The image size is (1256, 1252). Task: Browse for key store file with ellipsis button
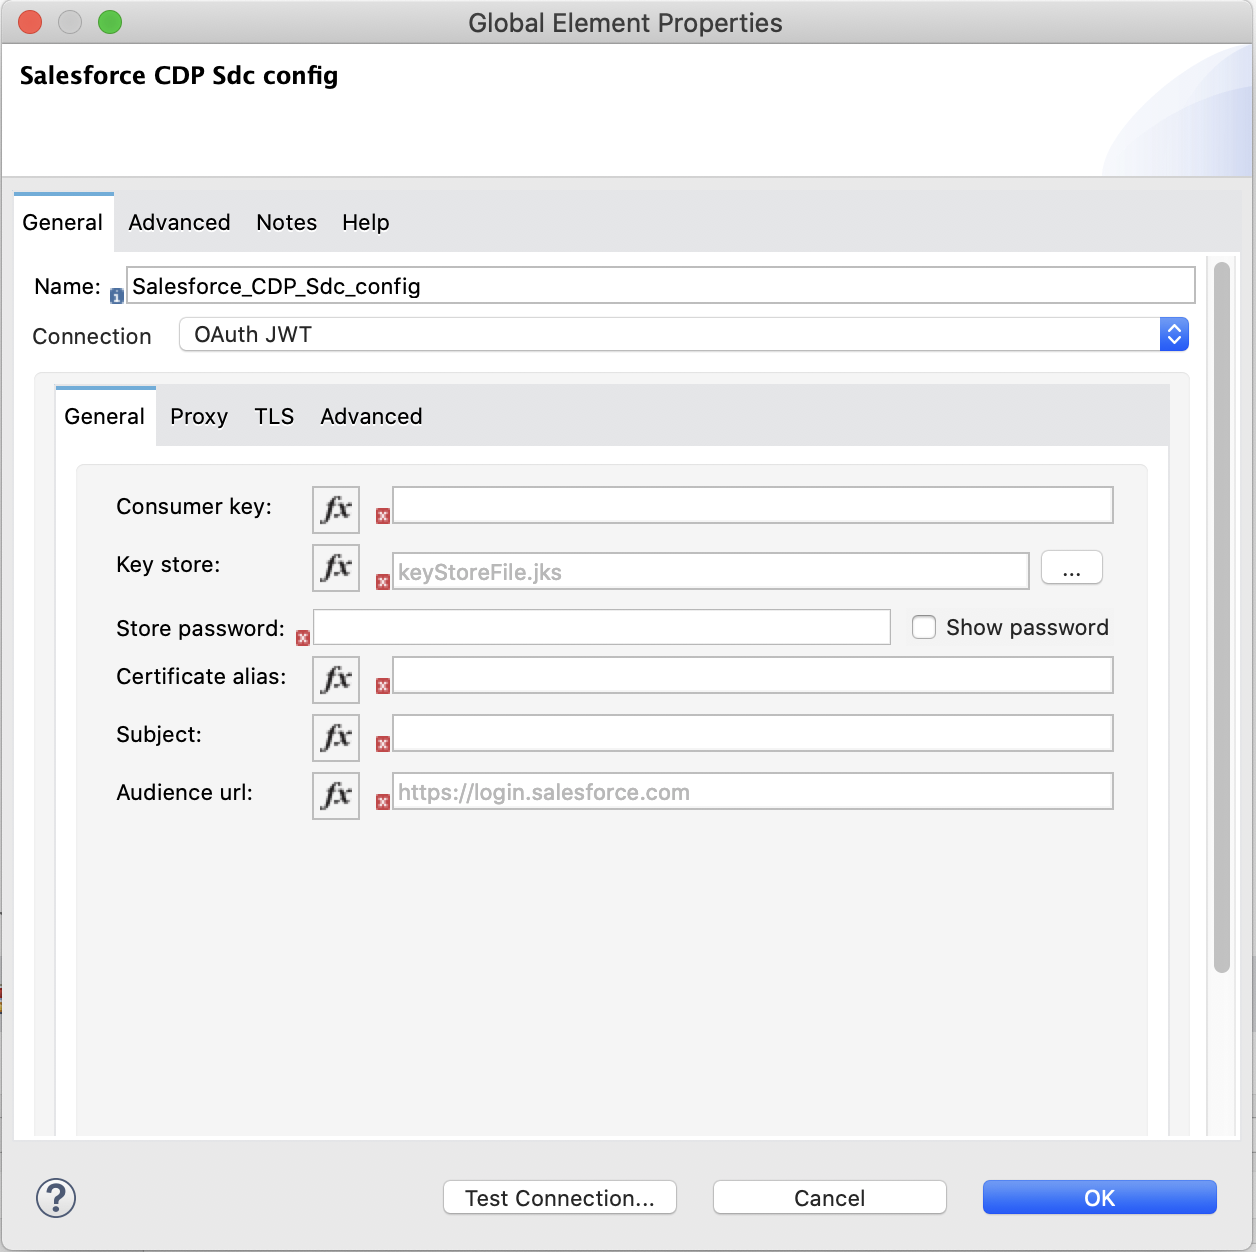pyautogui.click(x=1072, y=568)
